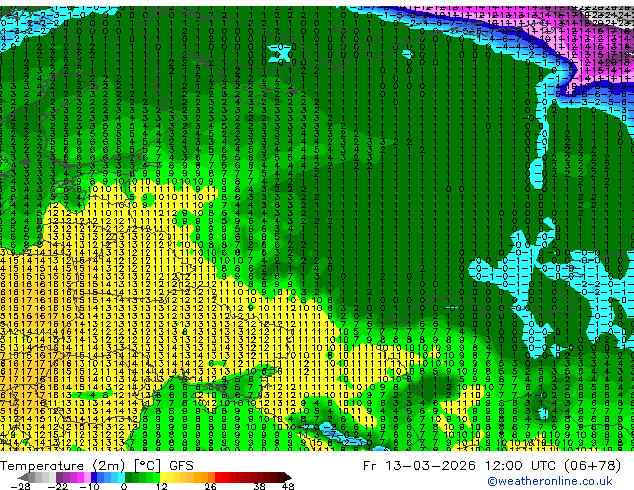Select the '48' legend label
Viewport: 634px width, 490px height.
pos(288,486)
